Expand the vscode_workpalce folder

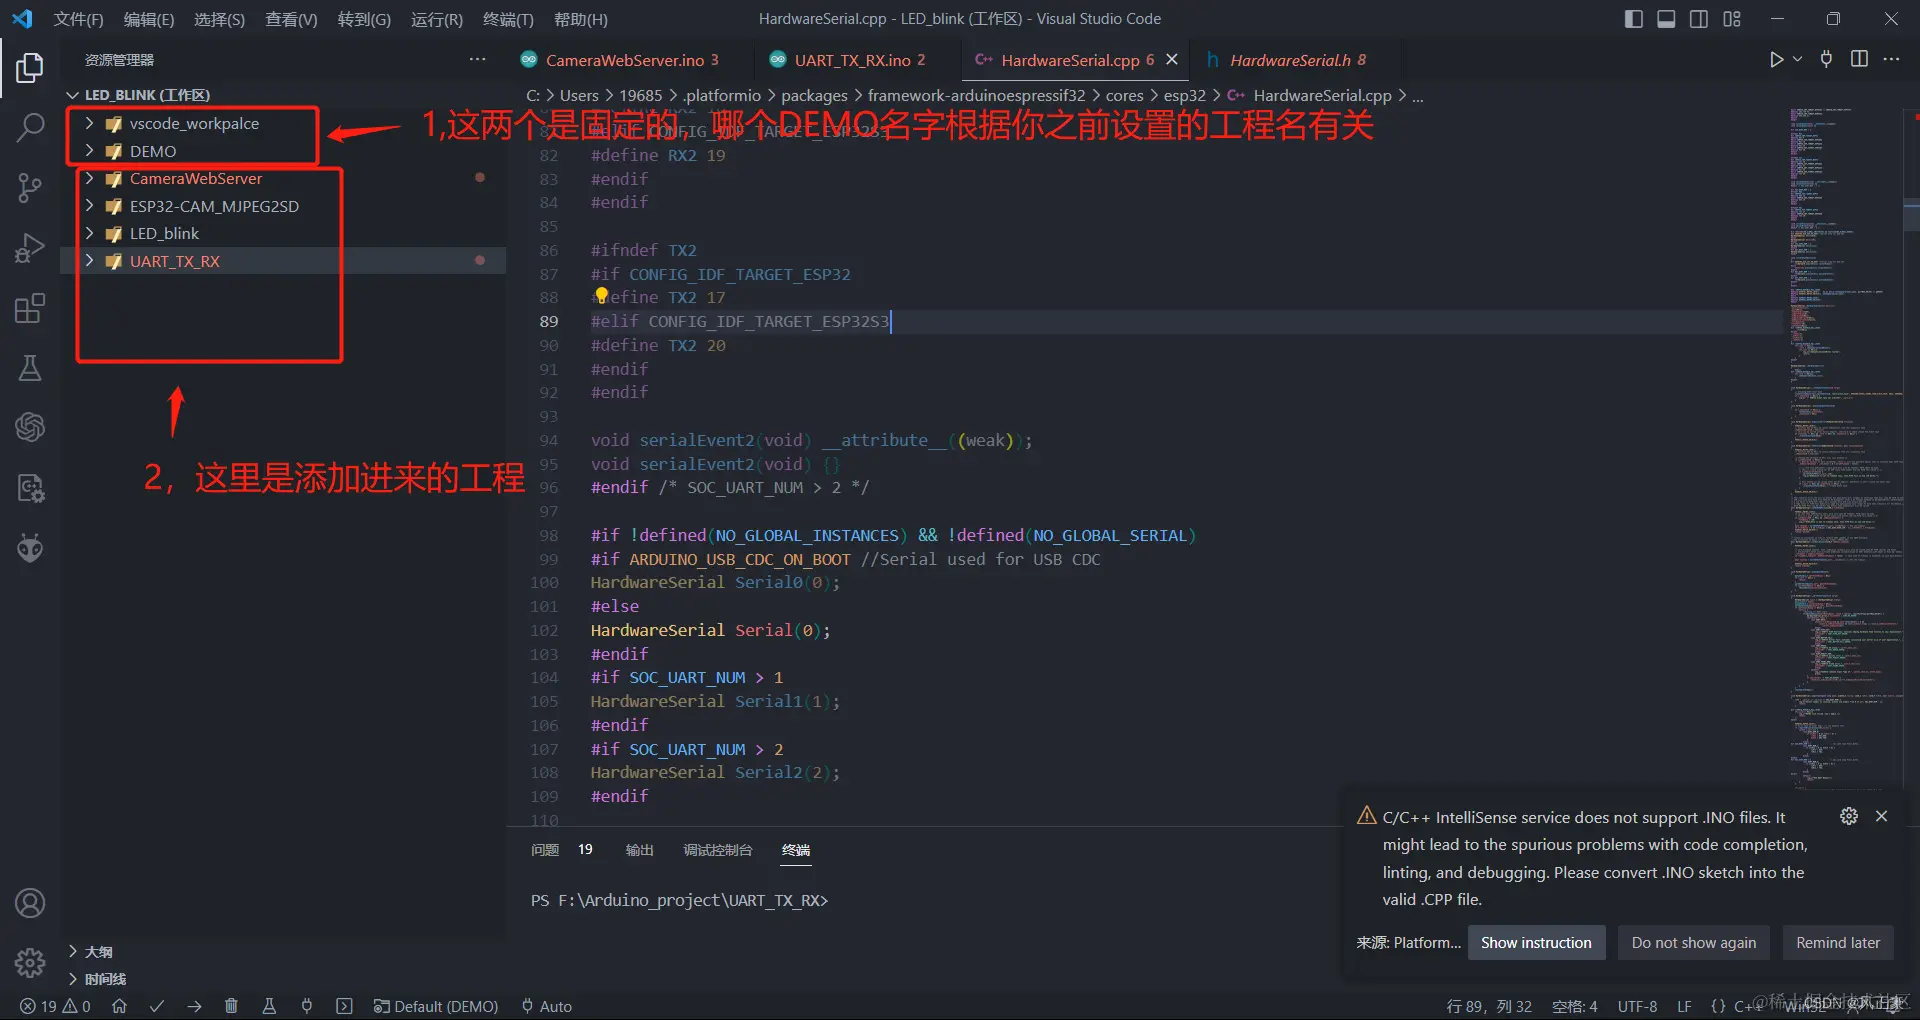90,123
